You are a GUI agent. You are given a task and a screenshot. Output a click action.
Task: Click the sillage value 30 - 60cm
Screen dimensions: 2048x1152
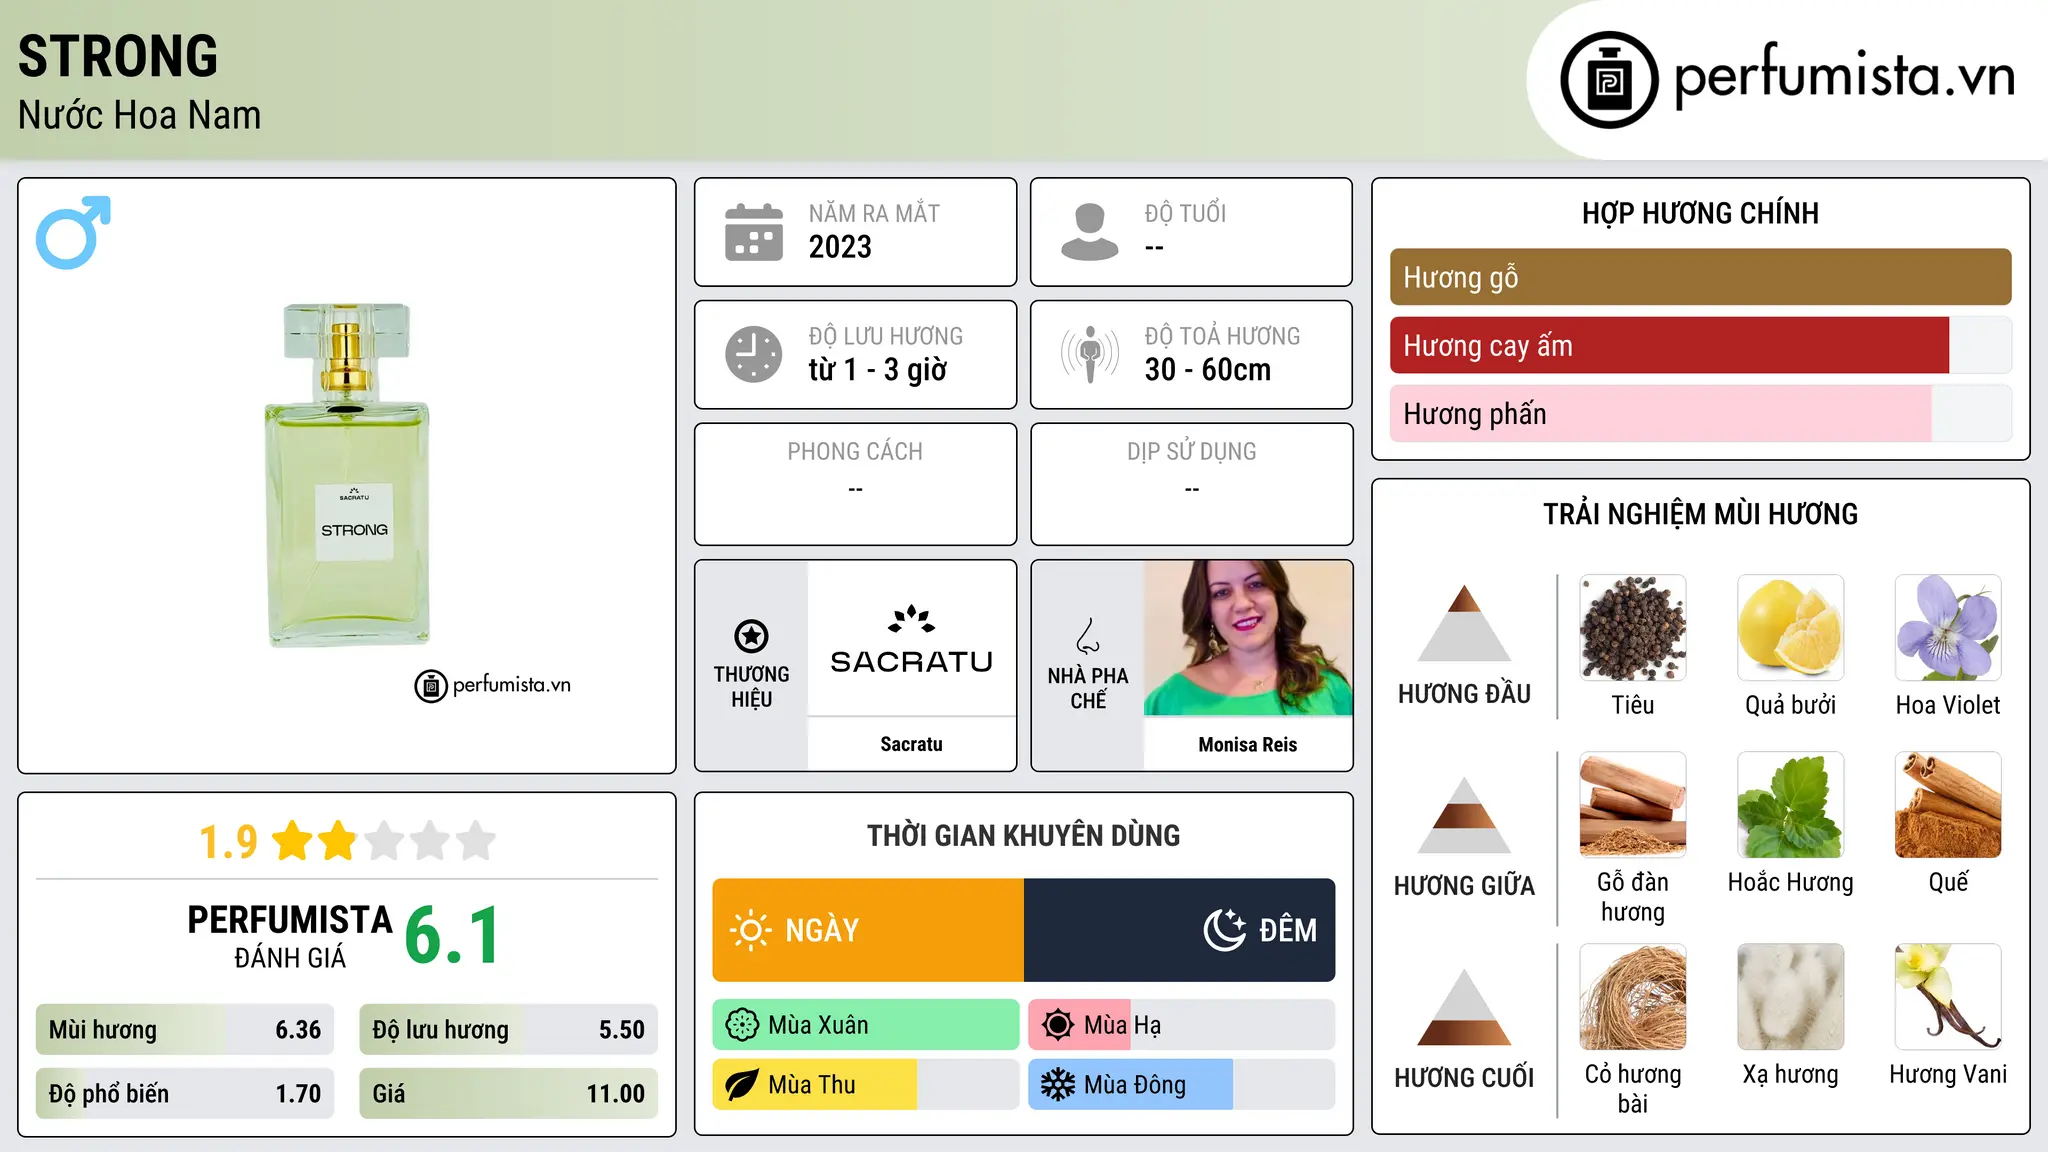pos(1208,370)
